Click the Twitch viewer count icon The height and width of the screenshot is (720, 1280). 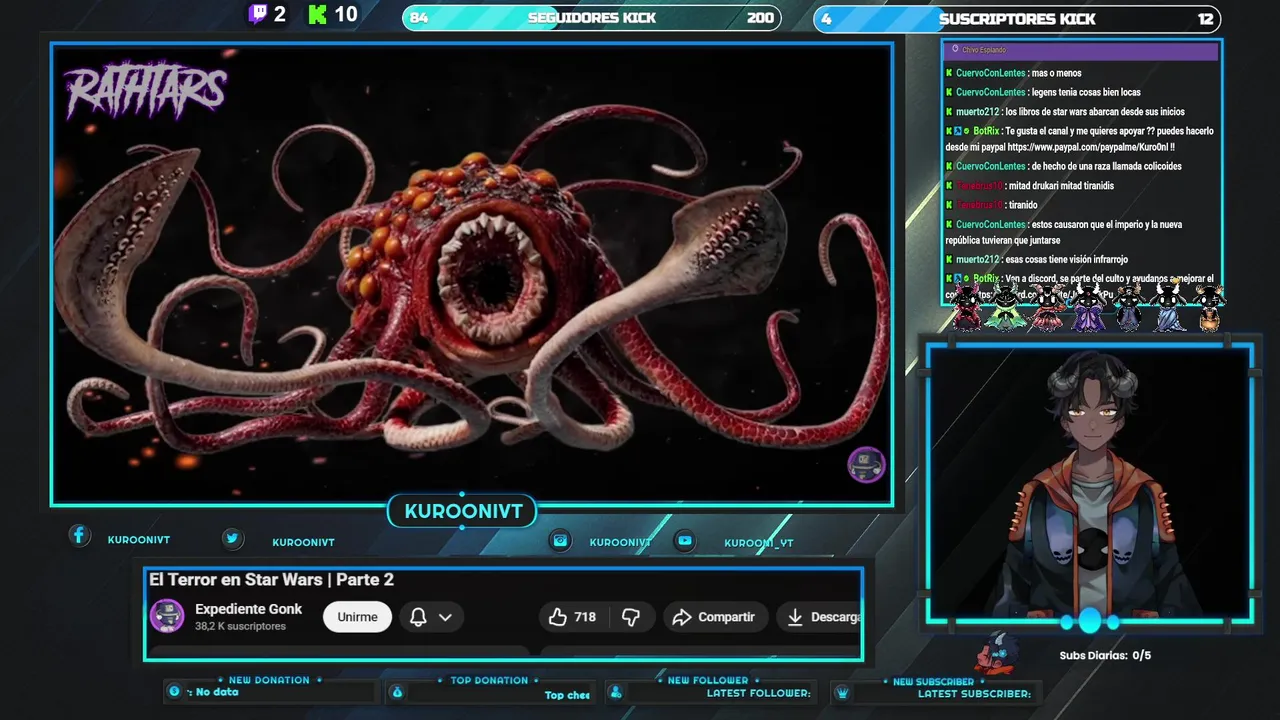tap(258, 14)
